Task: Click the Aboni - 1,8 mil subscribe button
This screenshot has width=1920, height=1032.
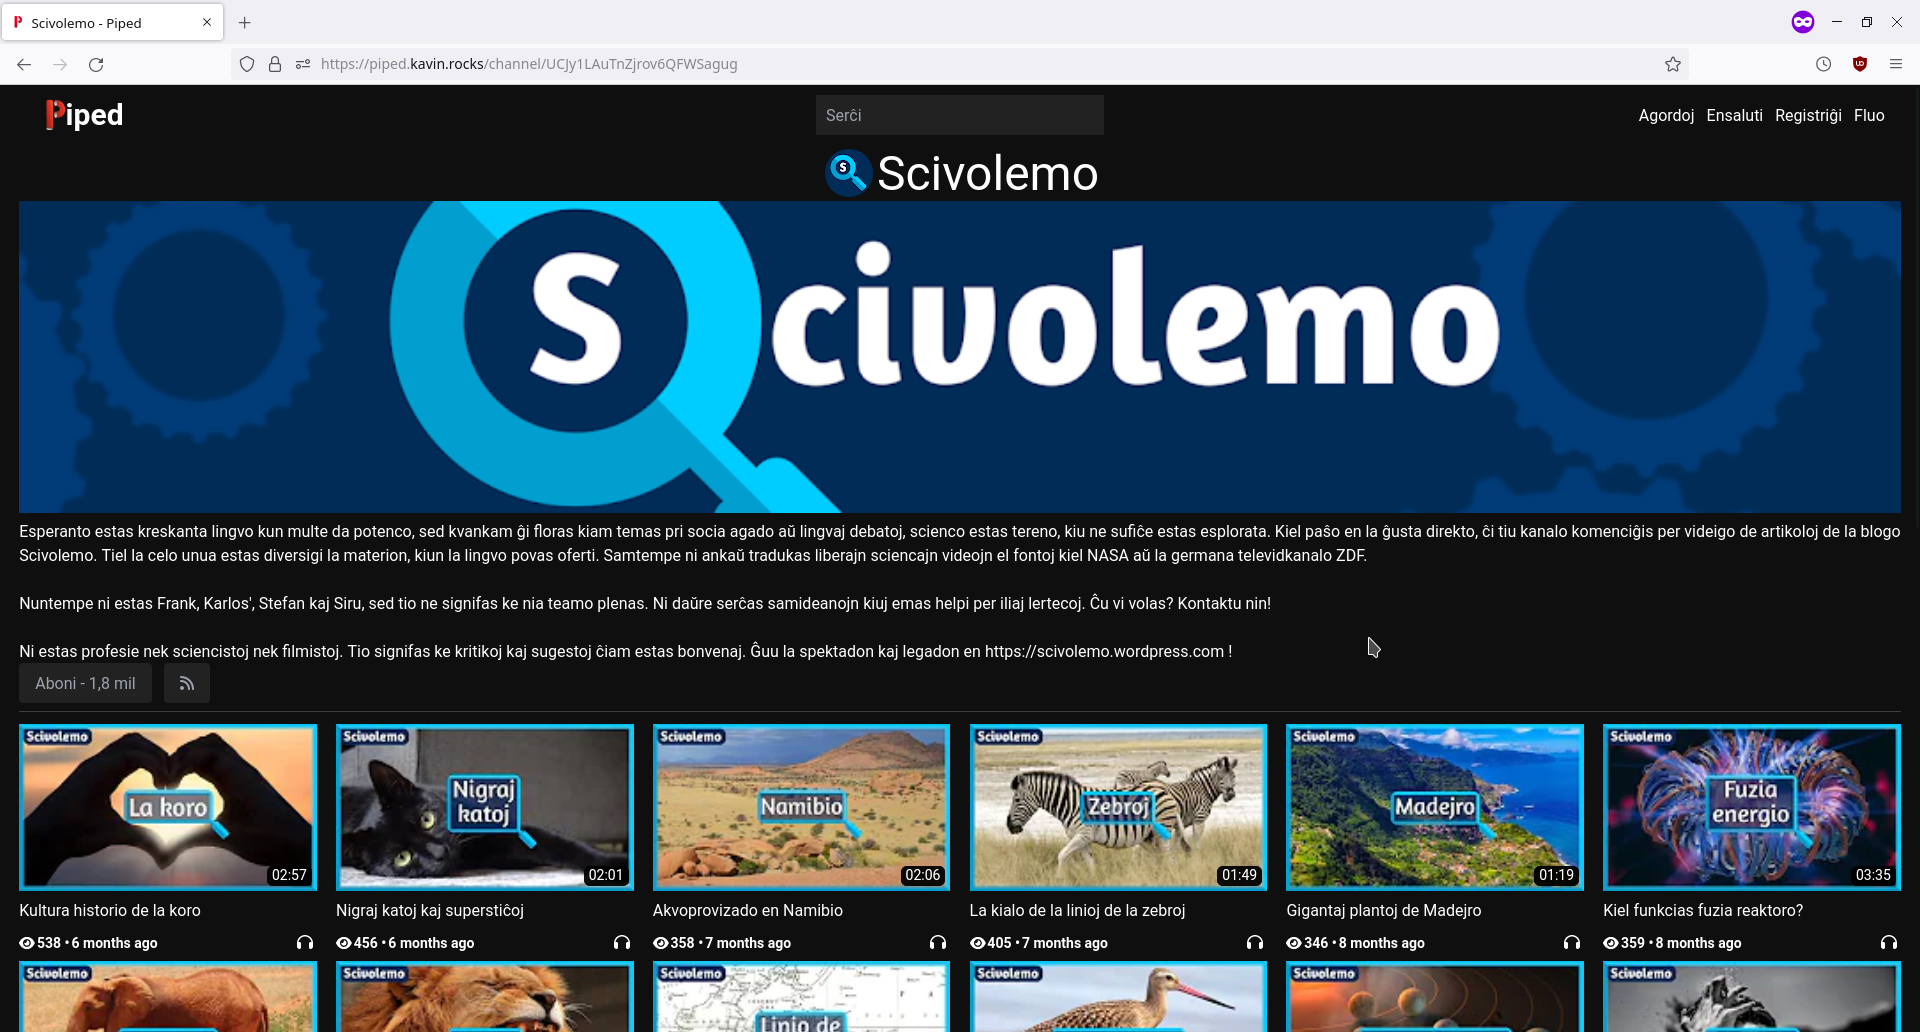Action: pyautogui.click(x=86, y=684)
